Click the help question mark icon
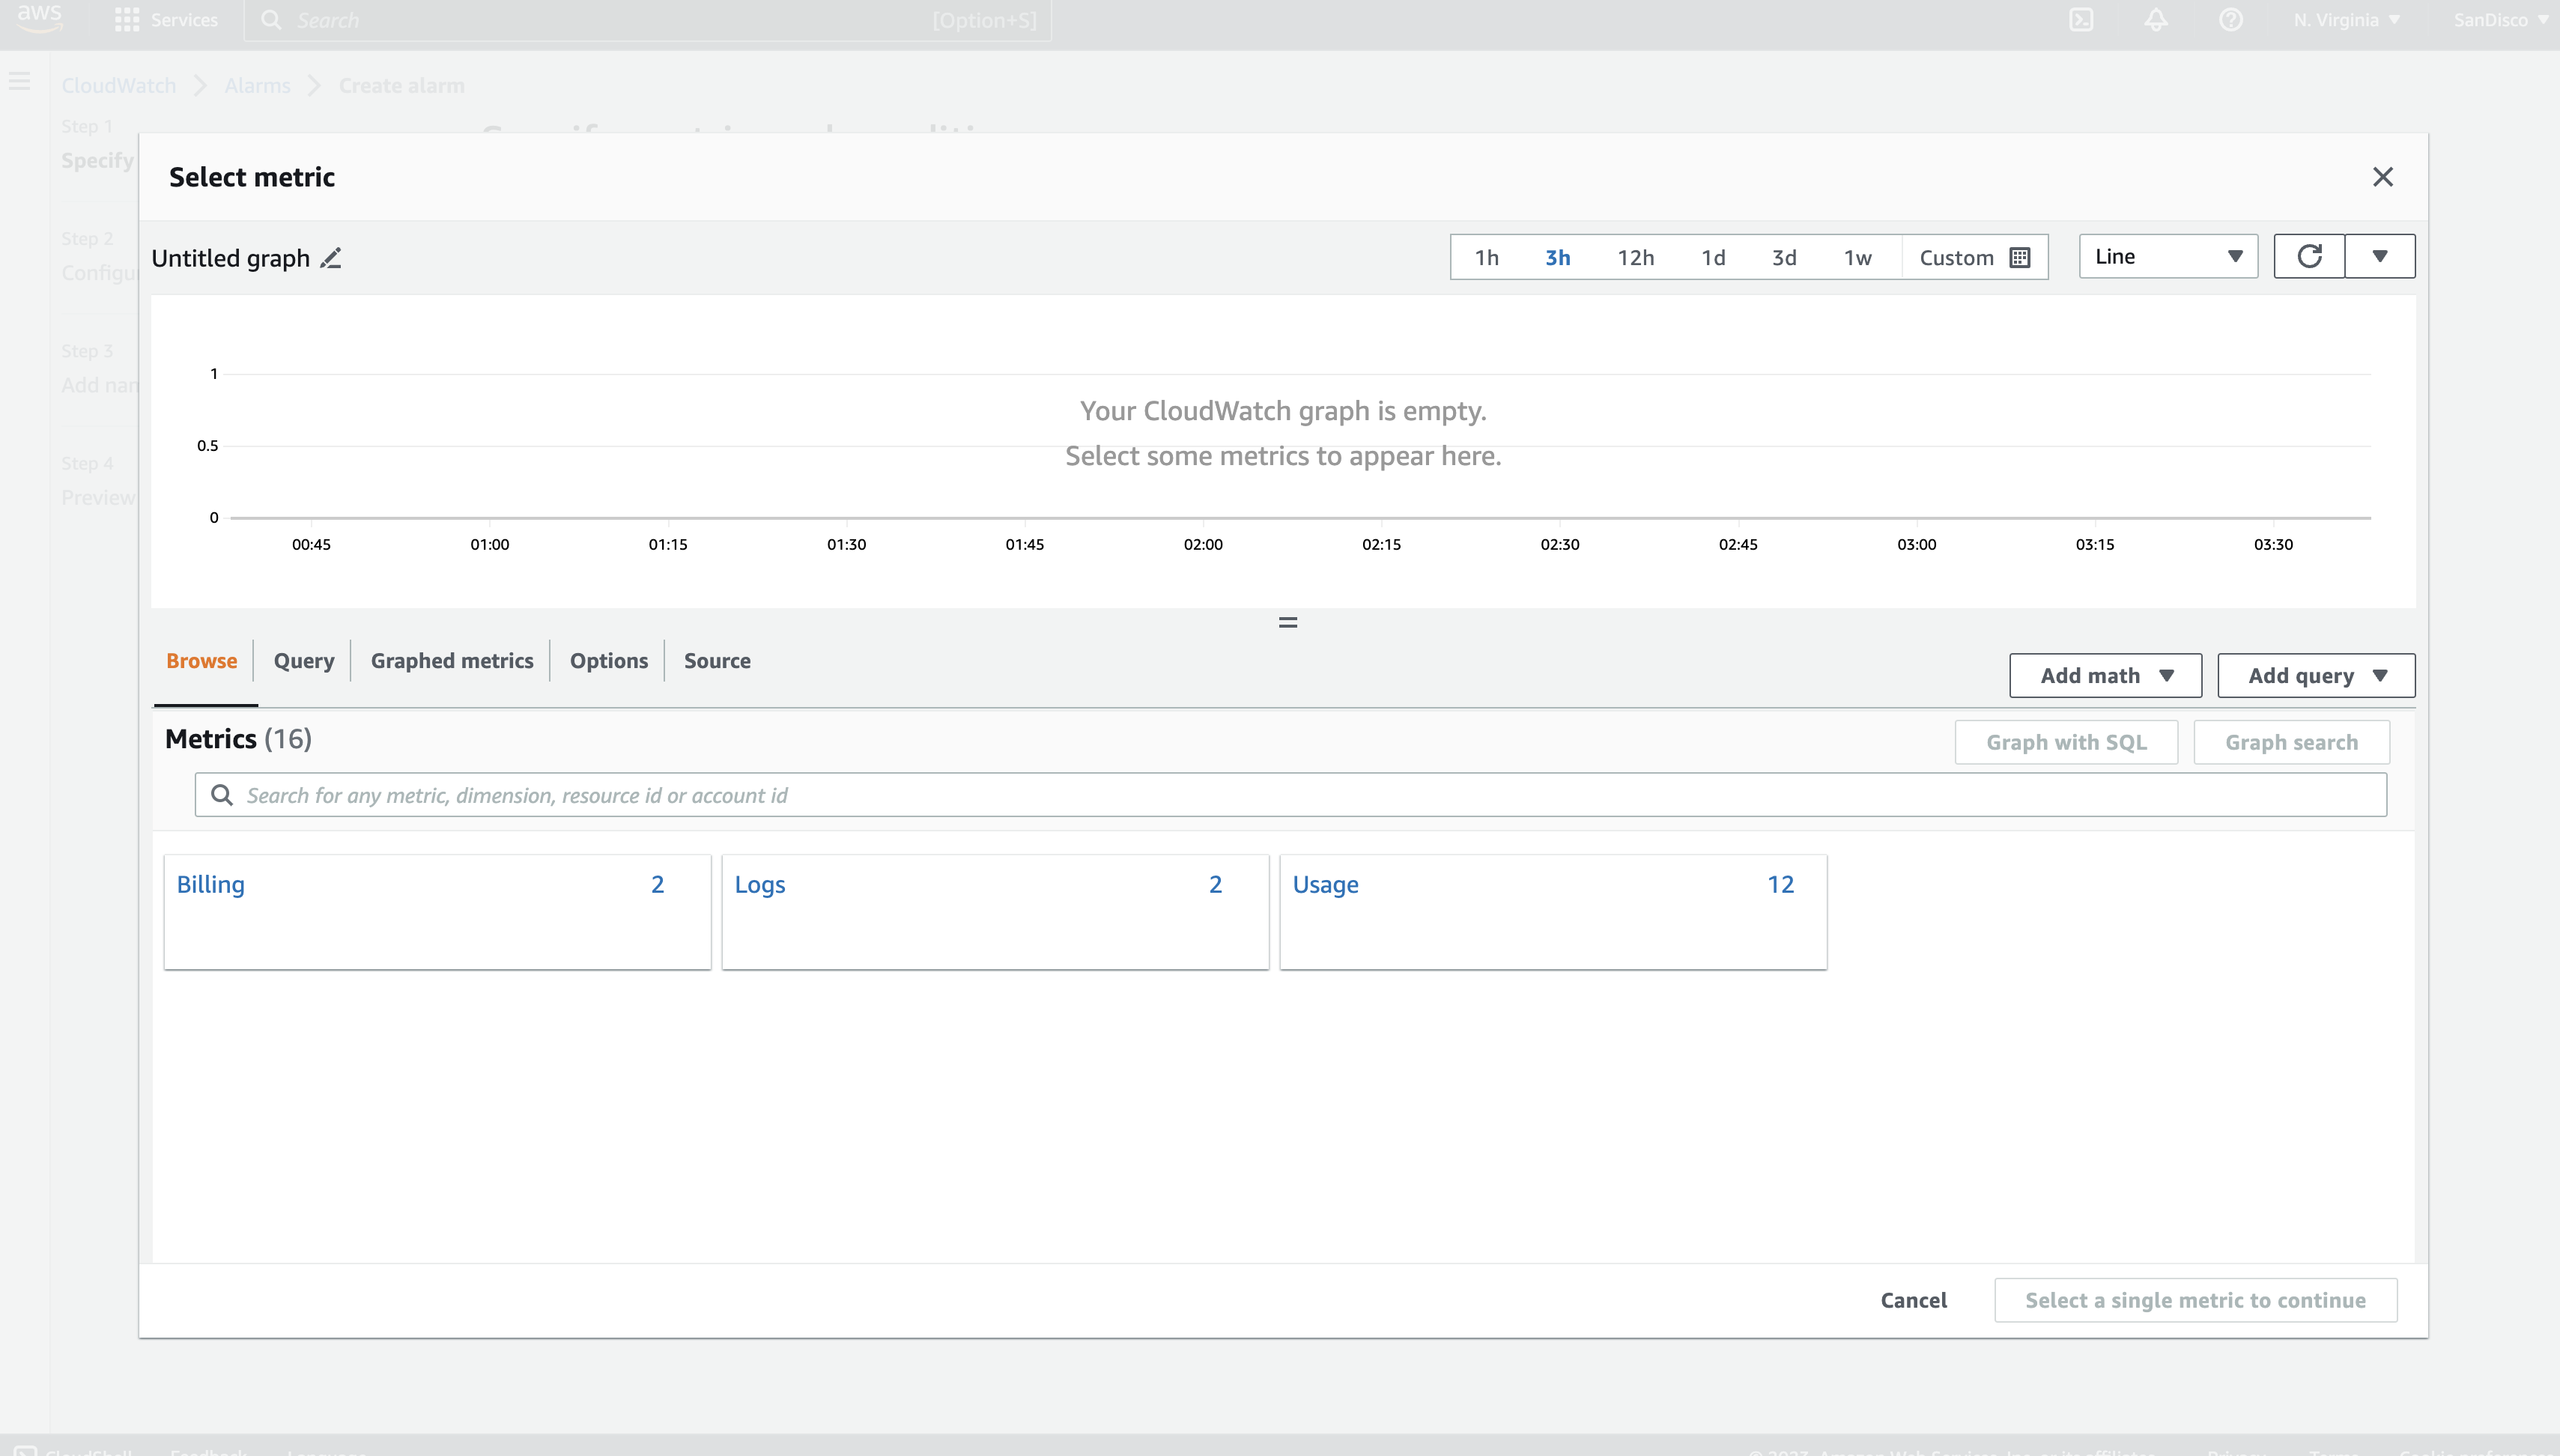The image size is (2560, 1456). (2230, 20)
